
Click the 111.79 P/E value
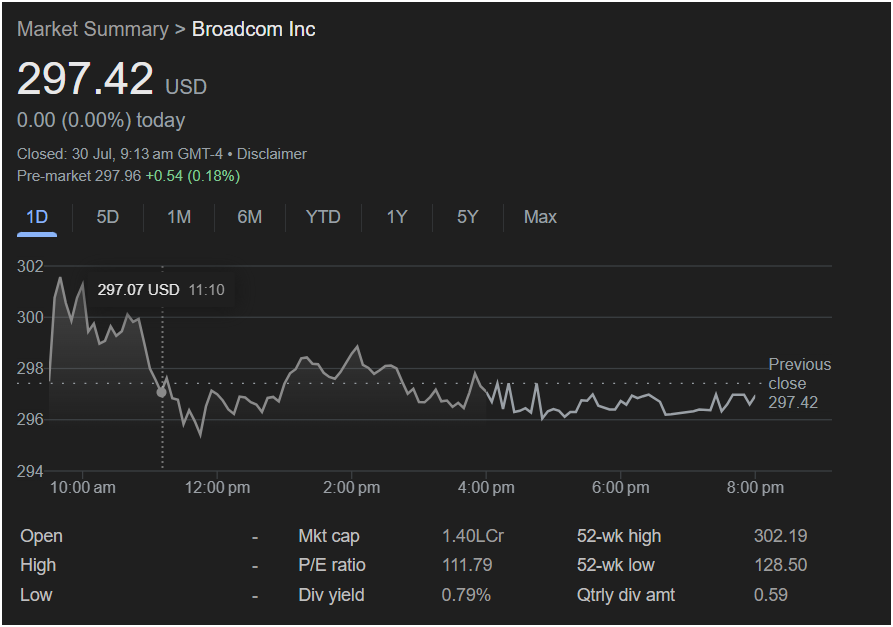tap(467, 565)
